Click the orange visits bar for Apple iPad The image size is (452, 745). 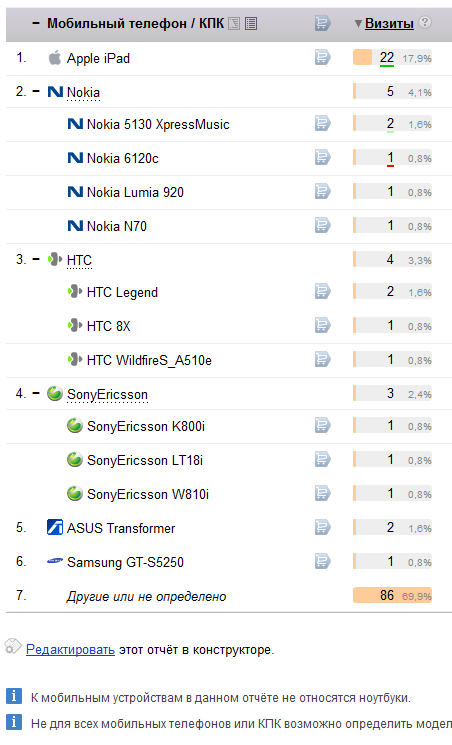tap(362, 57)
